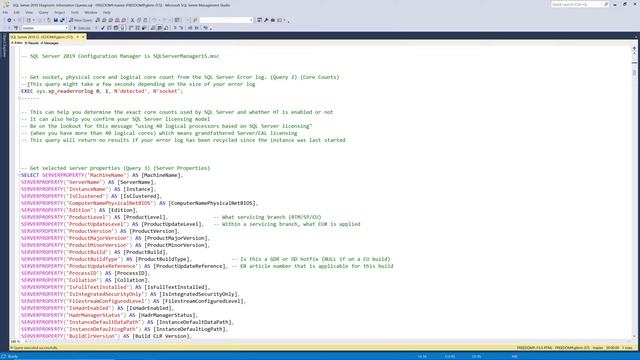Open the Query menu
This screenshot has width=640, height=360.
tap(43, 12)
